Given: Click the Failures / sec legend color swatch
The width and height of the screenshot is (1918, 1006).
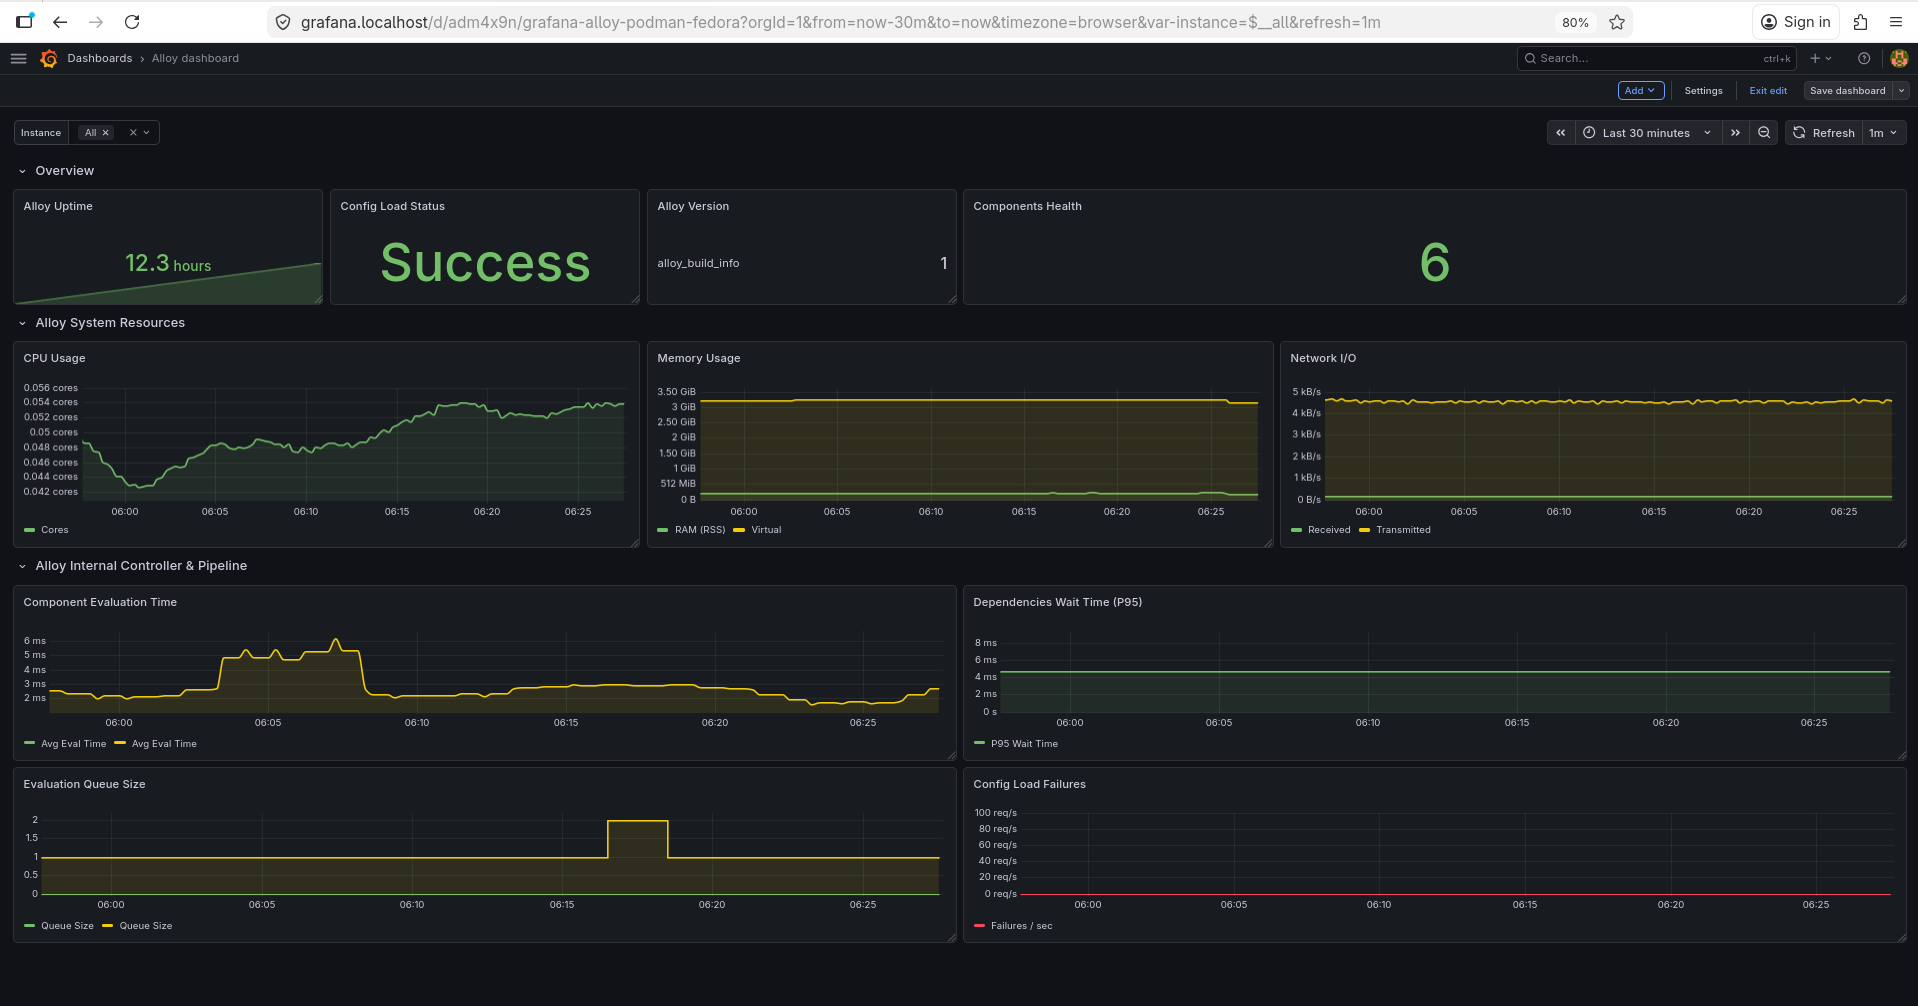Looking at the screenshot, I should (979, 926).
